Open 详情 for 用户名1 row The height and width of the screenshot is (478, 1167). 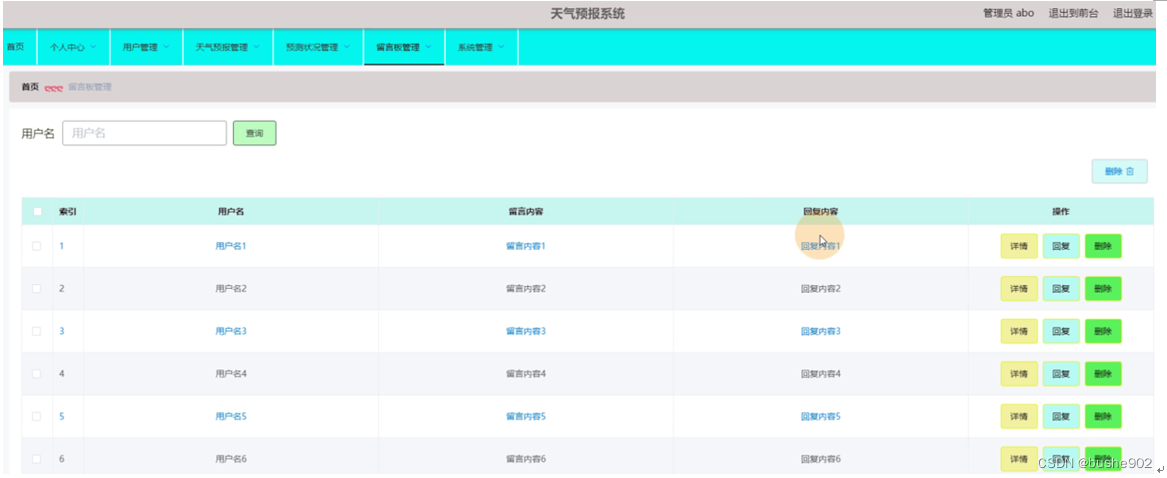[1019, 246]
